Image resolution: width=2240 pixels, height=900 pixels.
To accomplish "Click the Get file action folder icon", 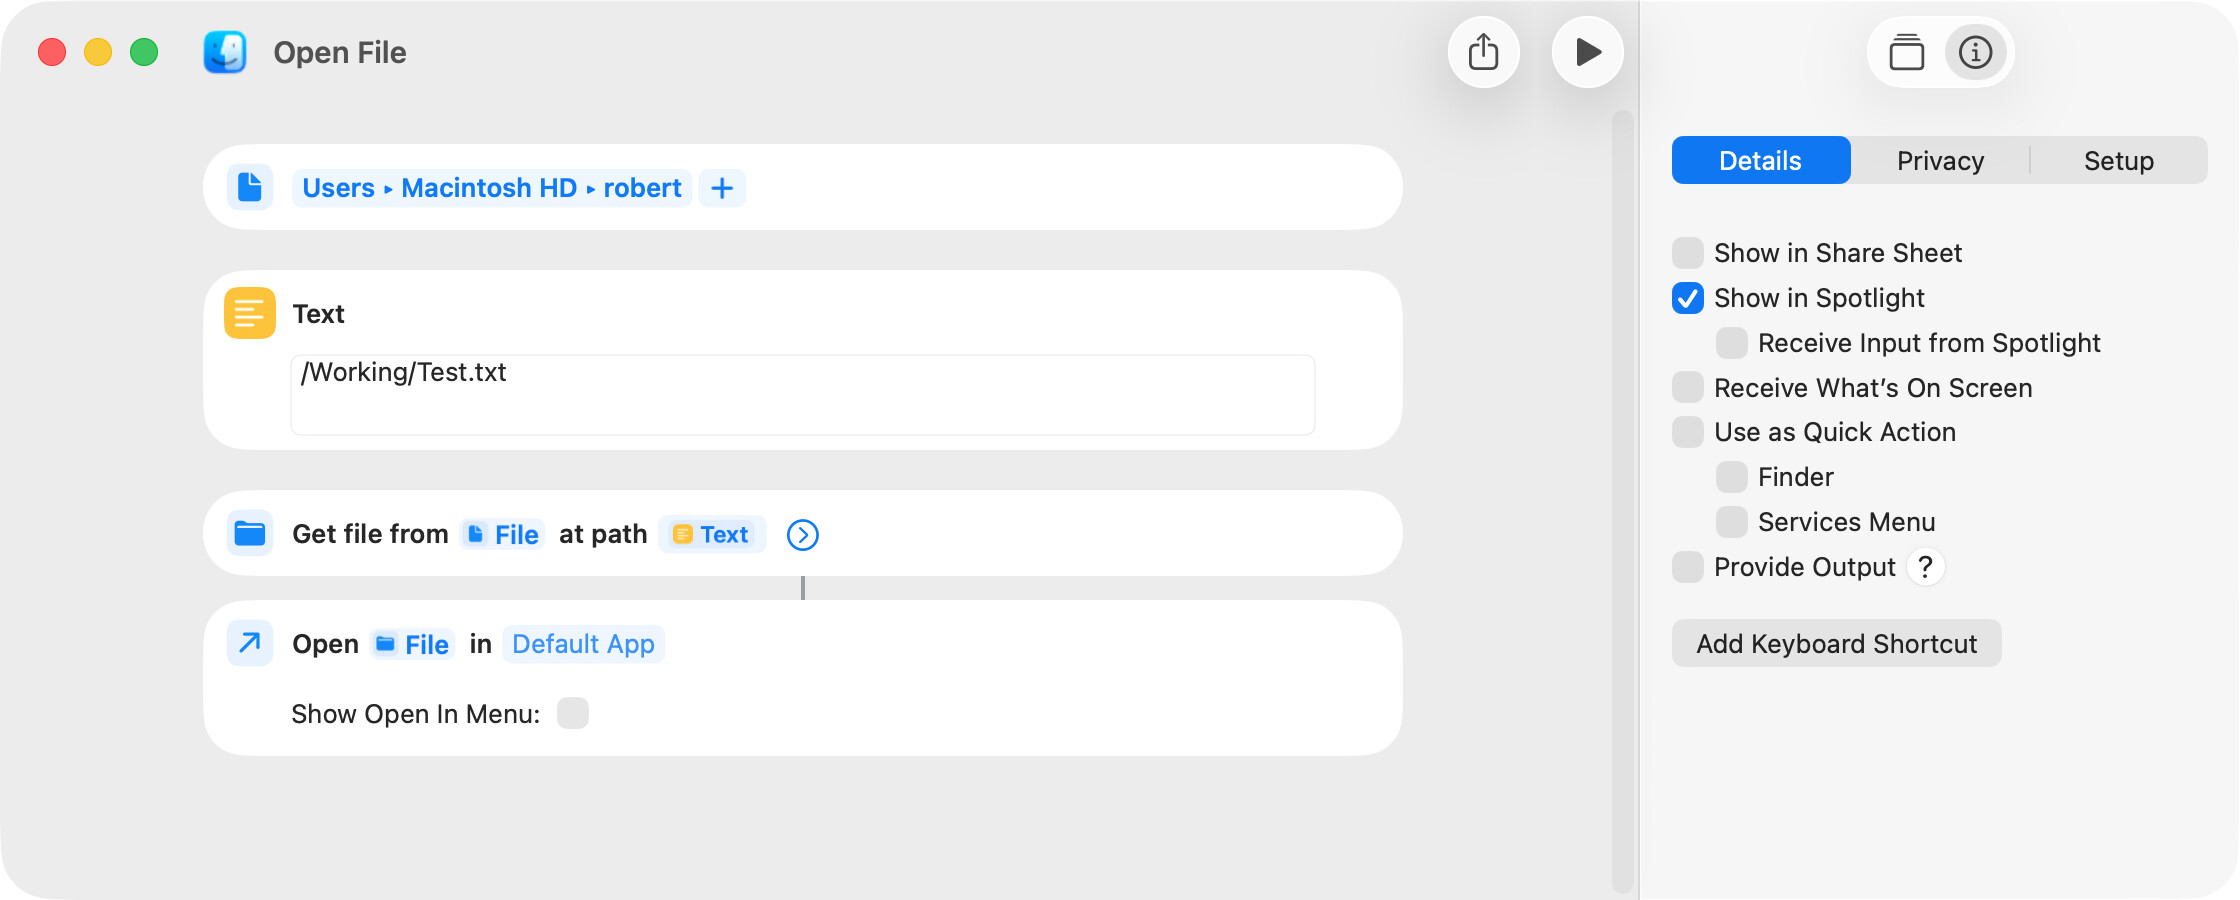I will pos(249,534).
